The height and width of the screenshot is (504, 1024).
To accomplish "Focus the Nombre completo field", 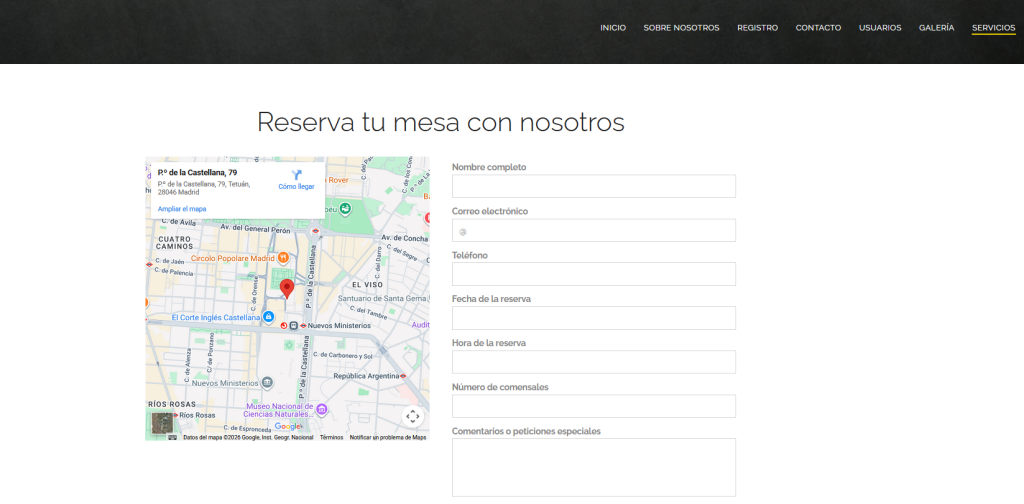I will point(593,186).
